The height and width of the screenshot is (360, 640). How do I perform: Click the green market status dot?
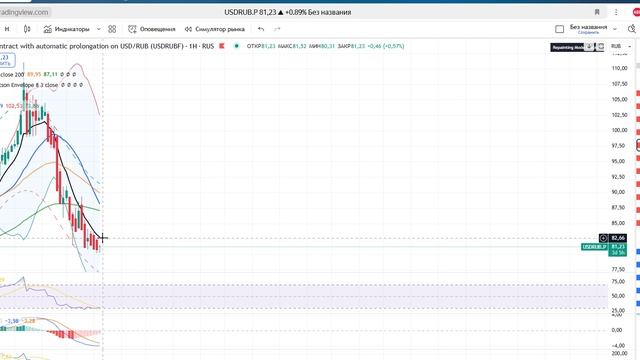[x=236, y=46]
